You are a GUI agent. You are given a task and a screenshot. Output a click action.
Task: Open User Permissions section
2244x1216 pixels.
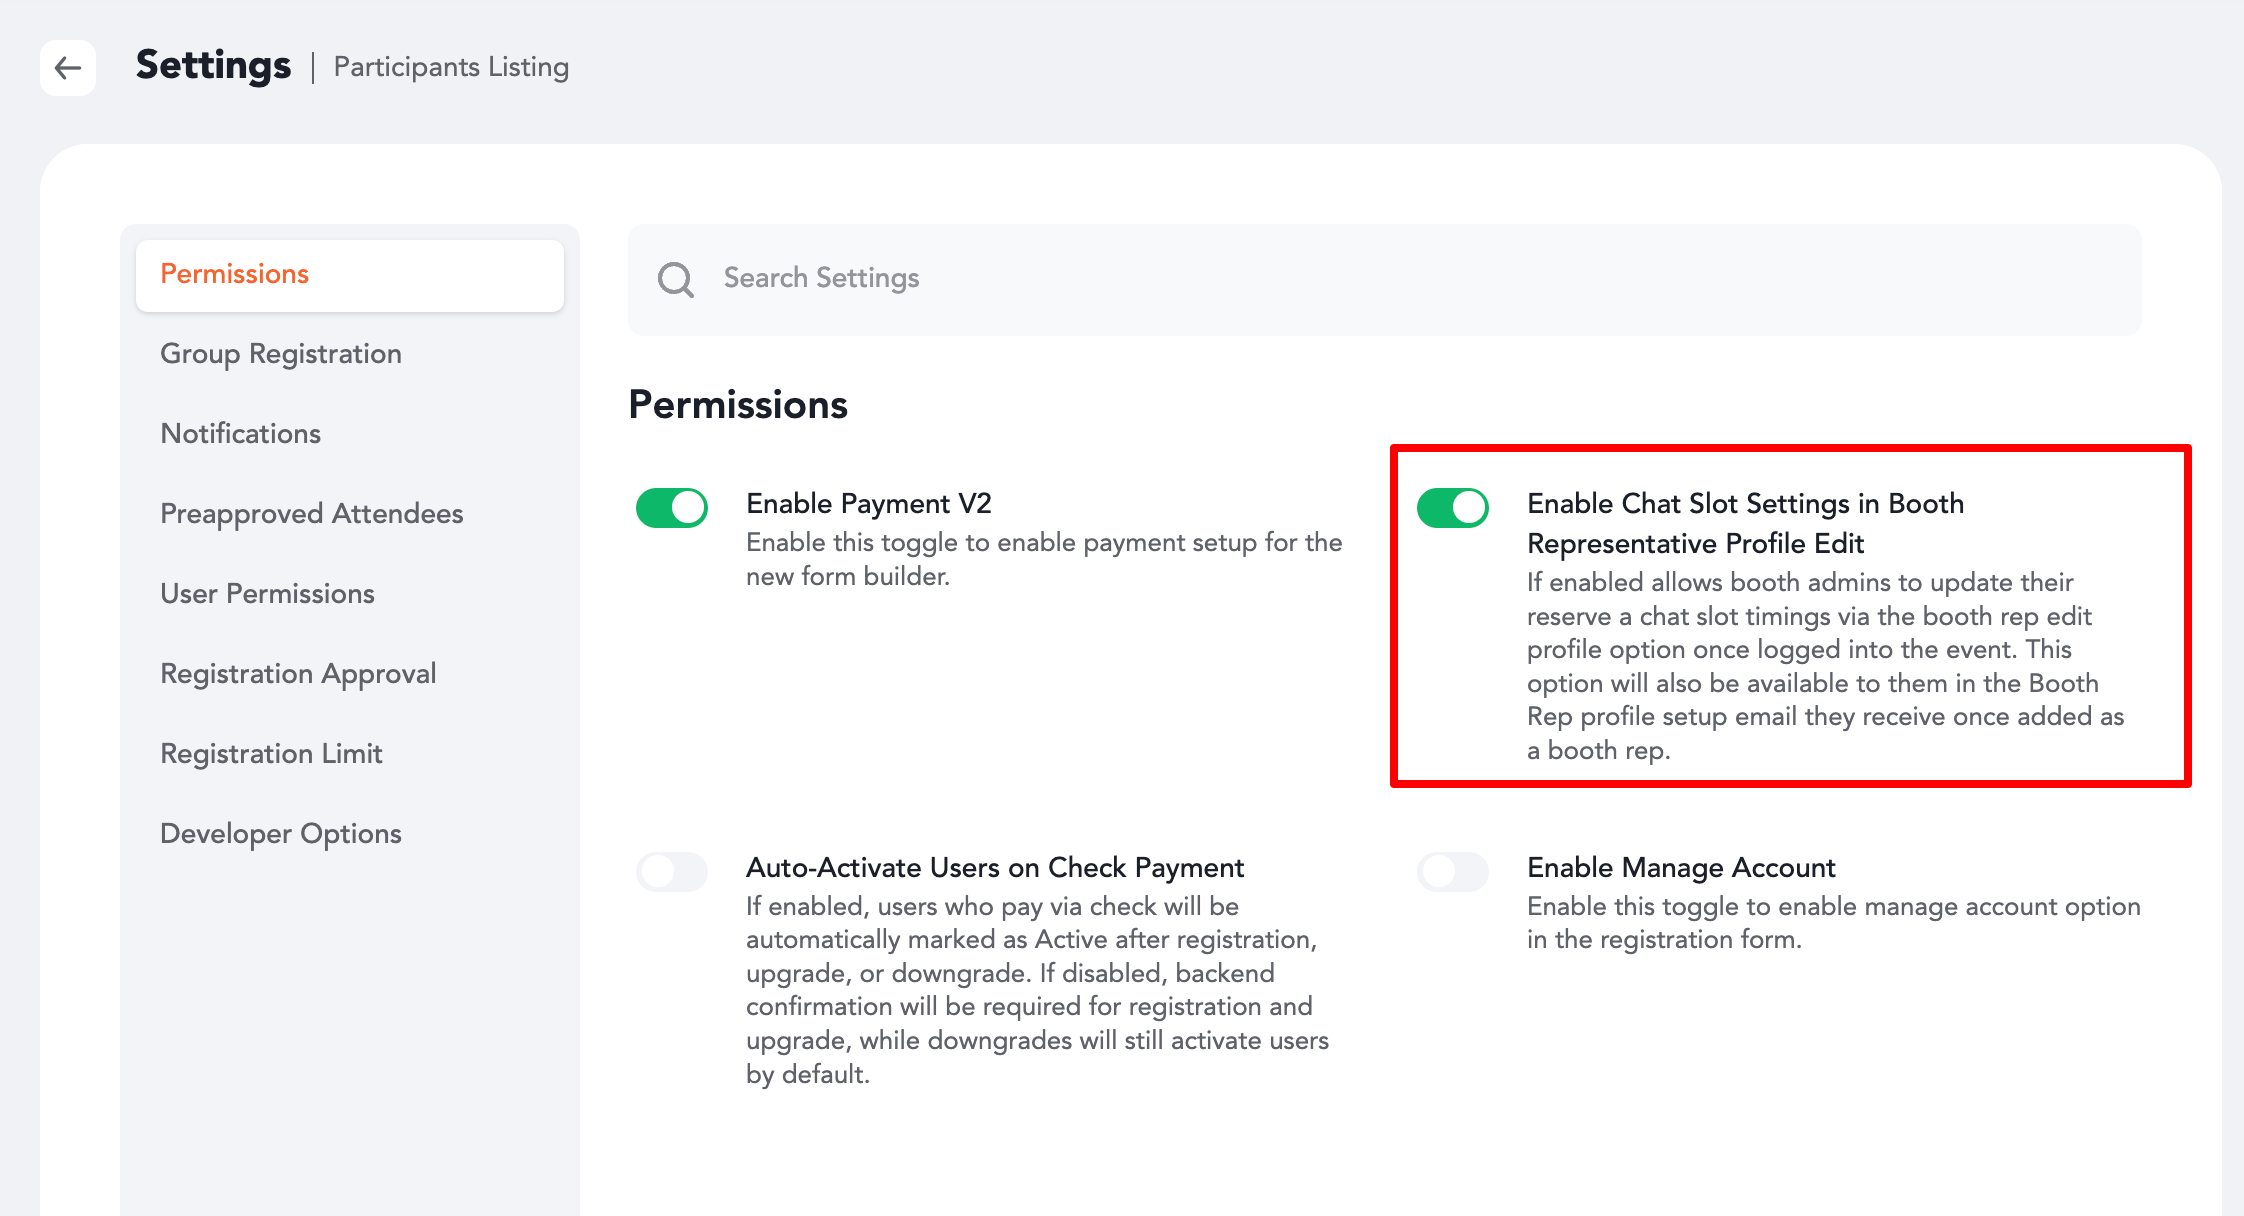pos(268,594)
